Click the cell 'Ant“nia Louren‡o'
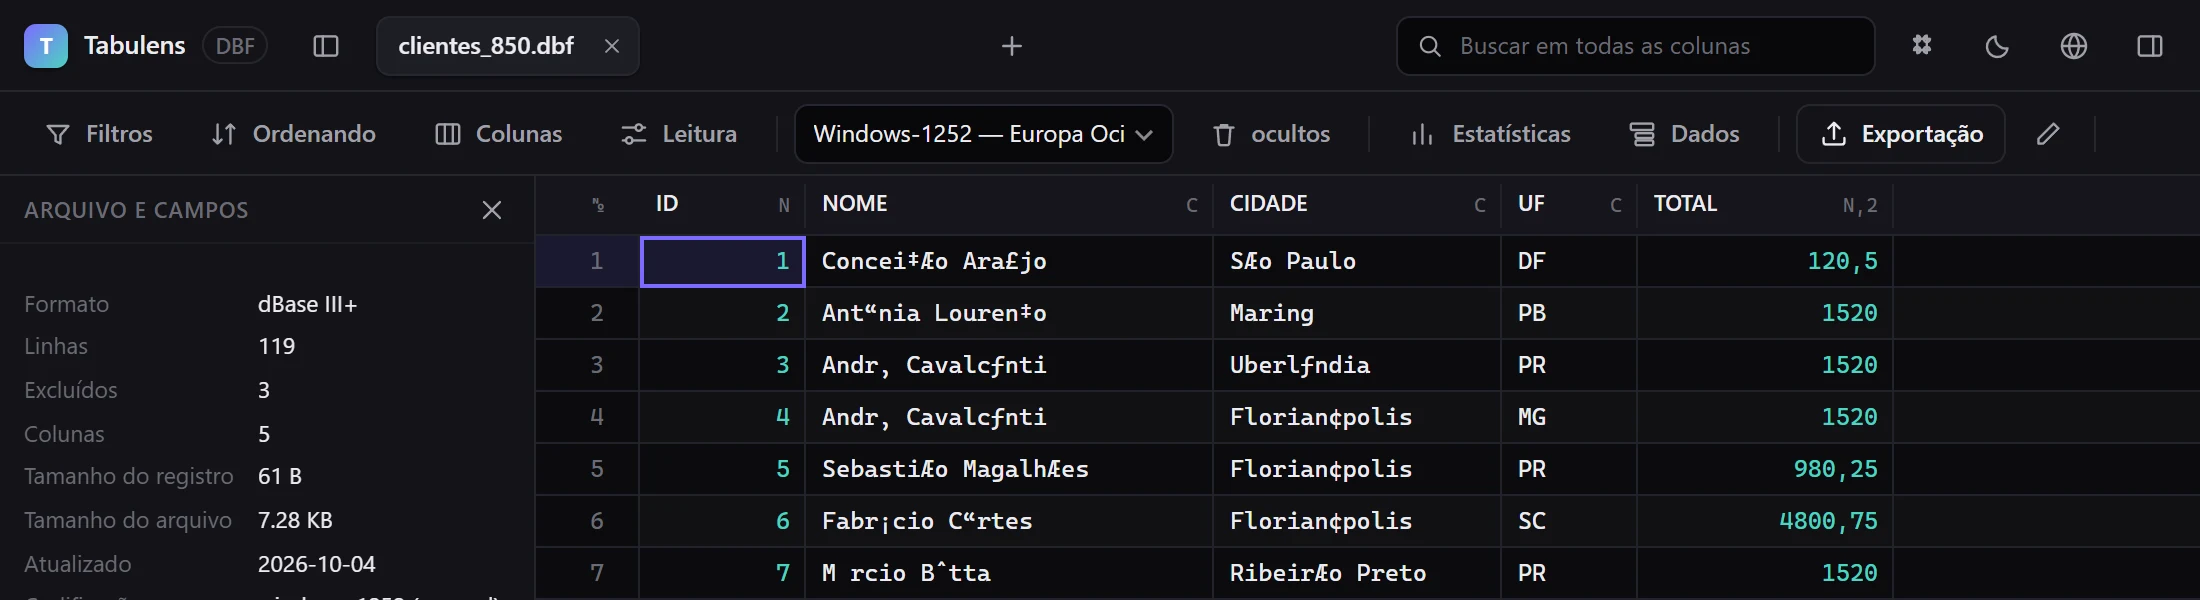The image size is (2200, 600). [1010, 313]
